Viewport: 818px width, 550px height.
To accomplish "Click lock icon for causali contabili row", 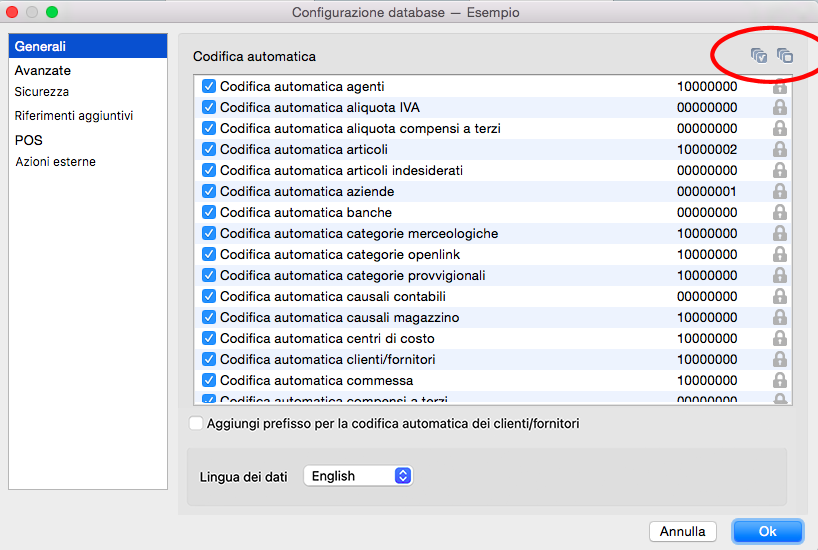I will coord(780,297).
